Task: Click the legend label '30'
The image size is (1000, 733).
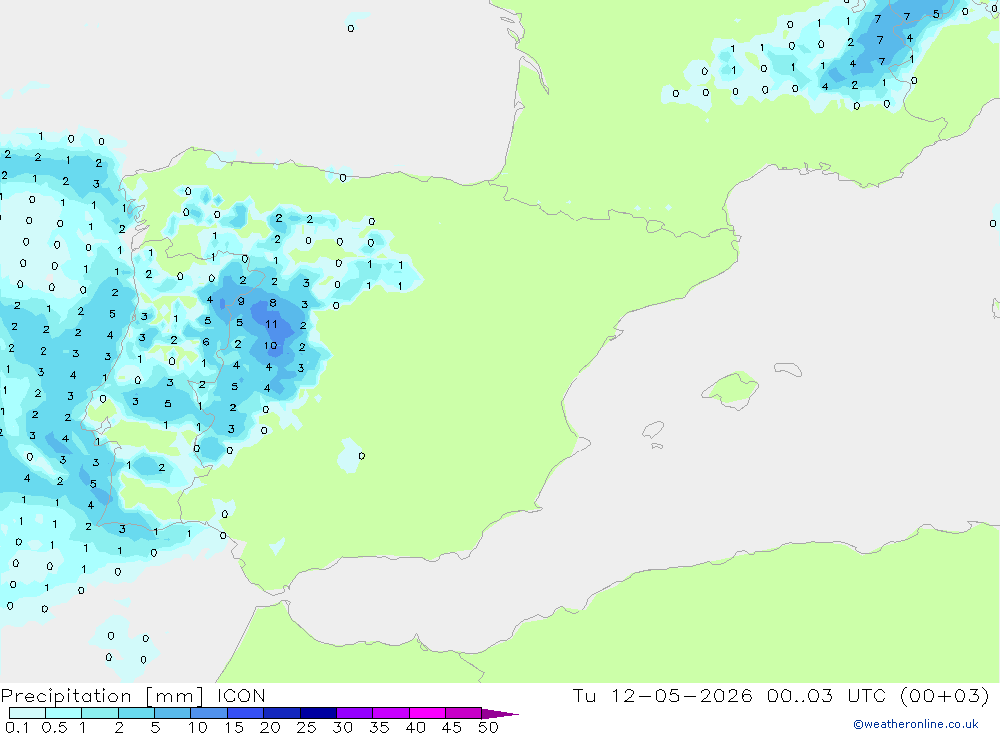Action: (x=342, y=727)
